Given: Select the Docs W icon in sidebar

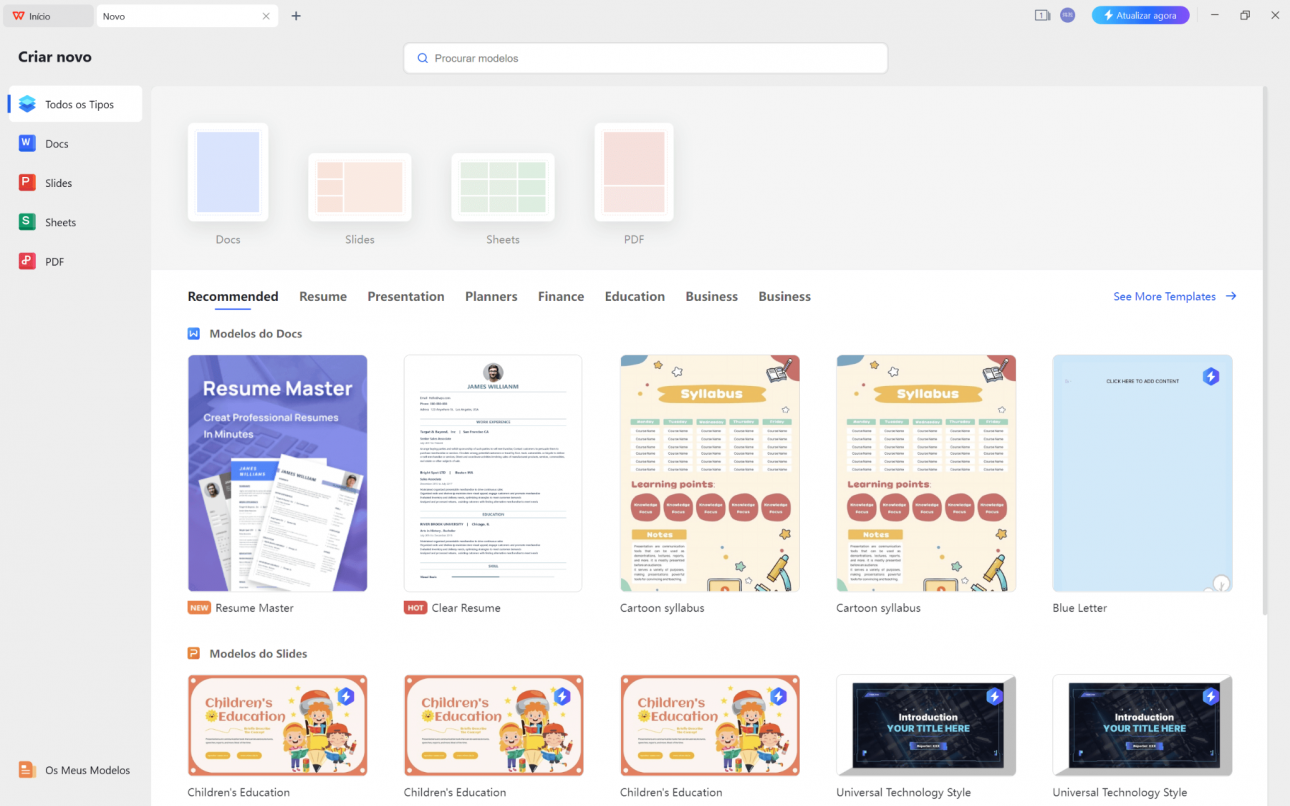Looking at the screenshot, I should [x=27, y=143].
